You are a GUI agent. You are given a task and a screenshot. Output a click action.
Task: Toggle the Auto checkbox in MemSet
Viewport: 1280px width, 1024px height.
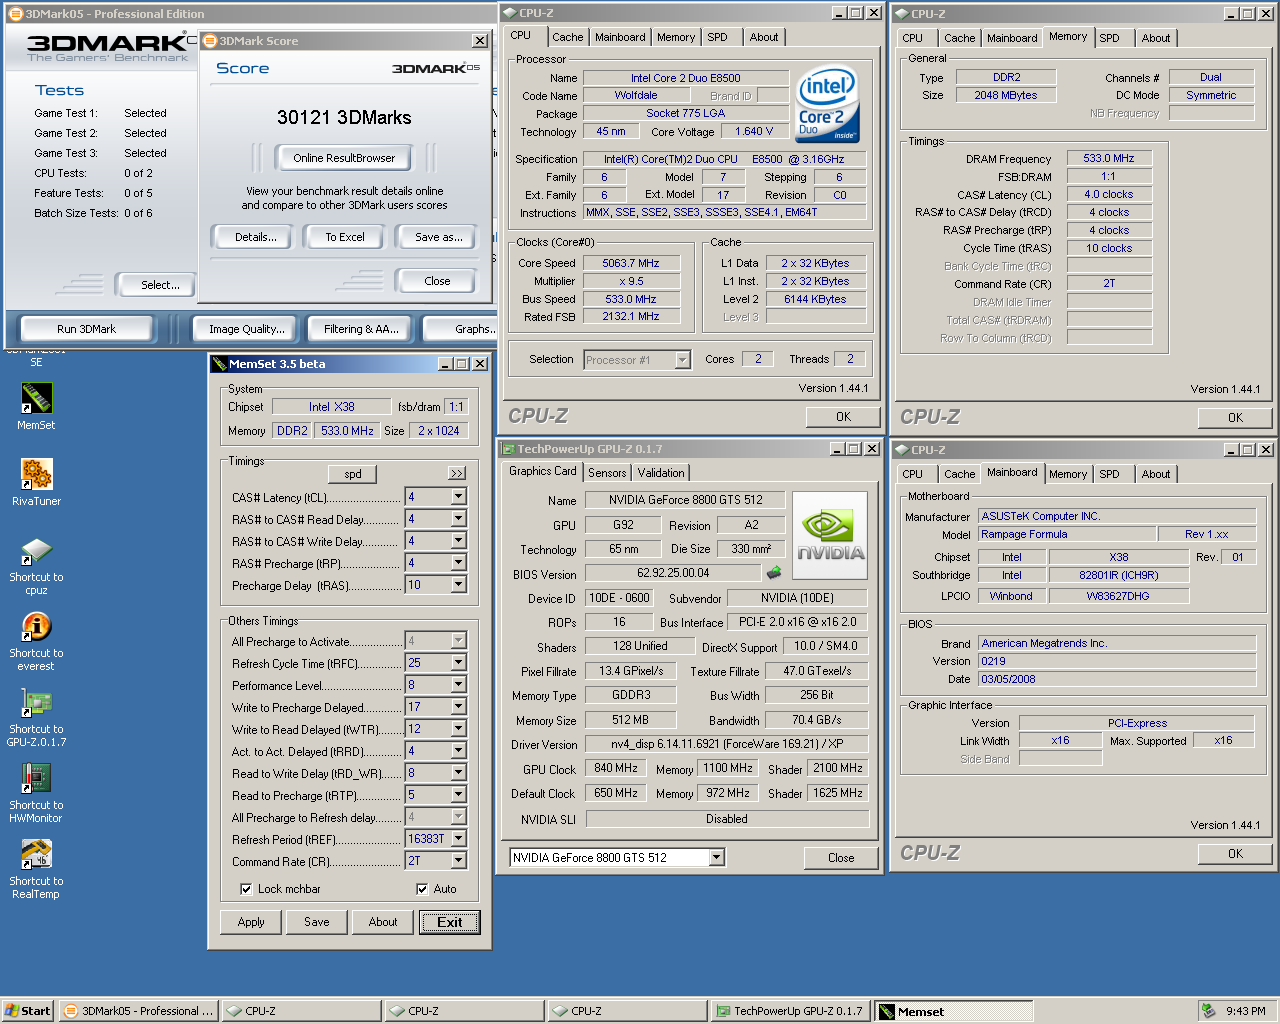[422, 889]
